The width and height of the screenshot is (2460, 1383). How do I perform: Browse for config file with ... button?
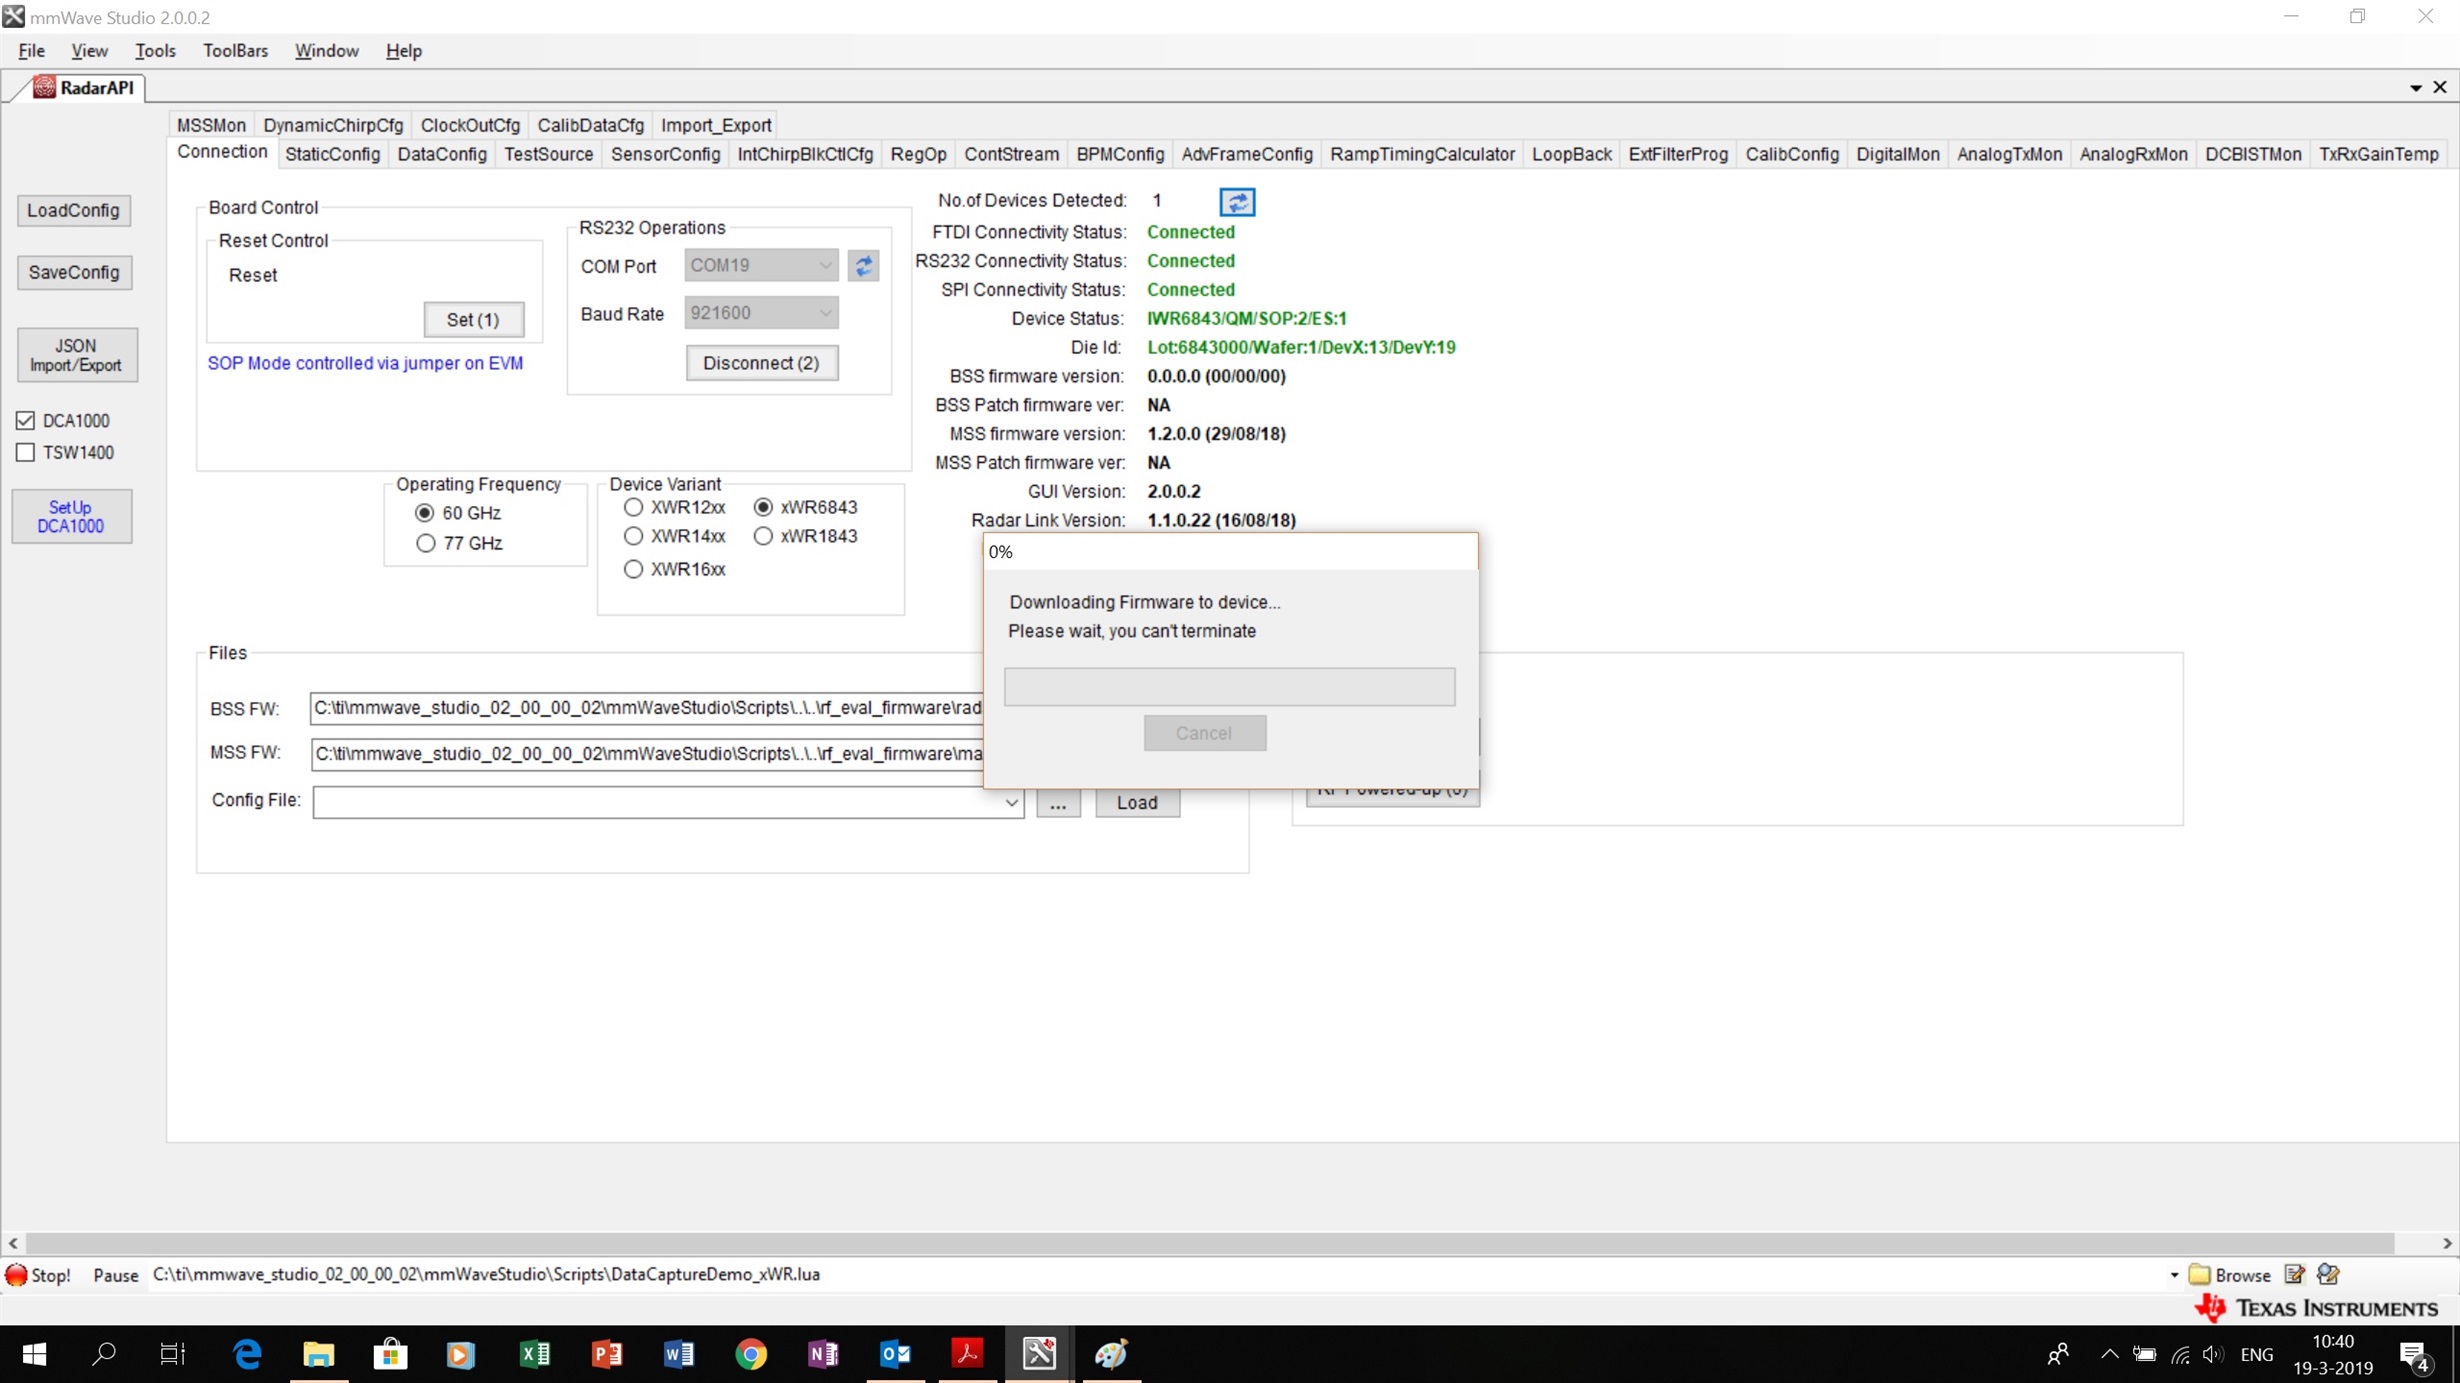point(1058,802)
